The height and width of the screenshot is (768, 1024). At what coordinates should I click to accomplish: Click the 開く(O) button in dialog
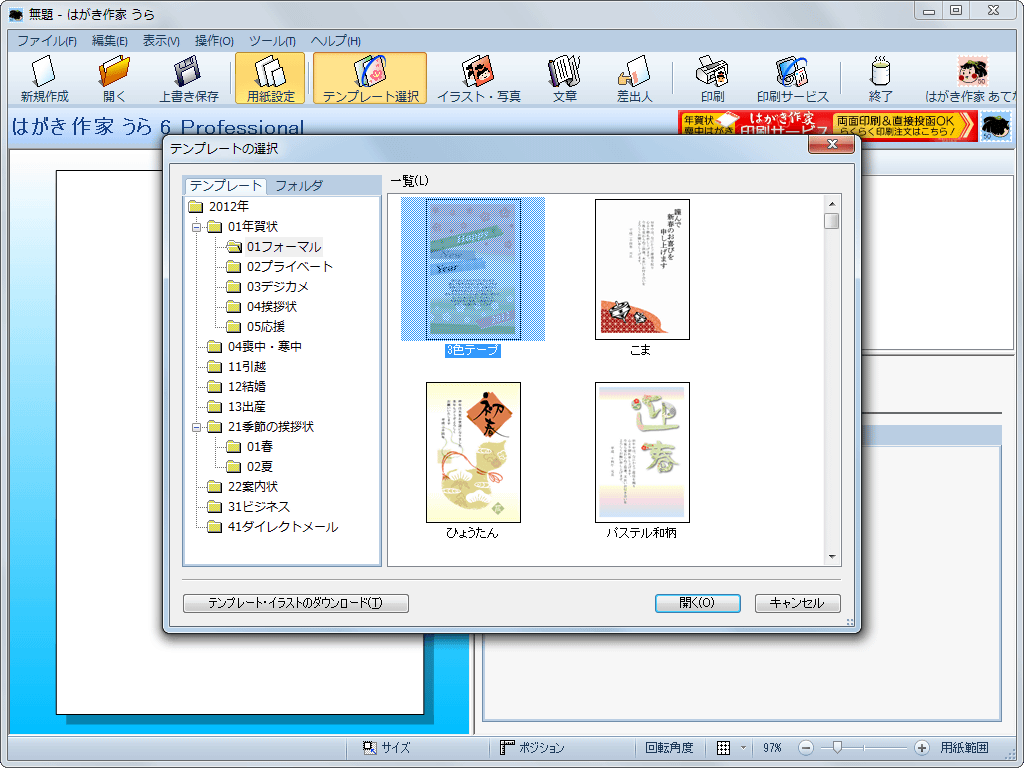(697, 603)
